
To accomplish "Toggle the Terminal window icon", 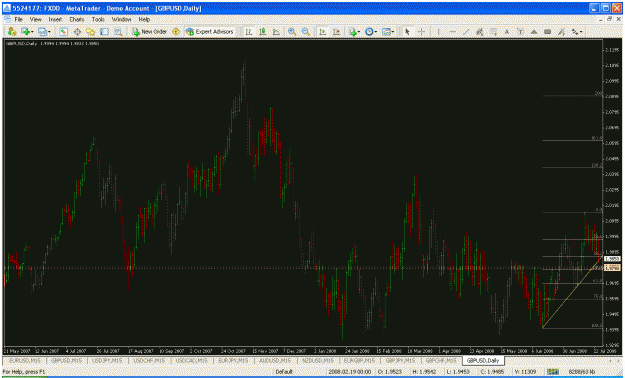I will (x=104, y=32).
